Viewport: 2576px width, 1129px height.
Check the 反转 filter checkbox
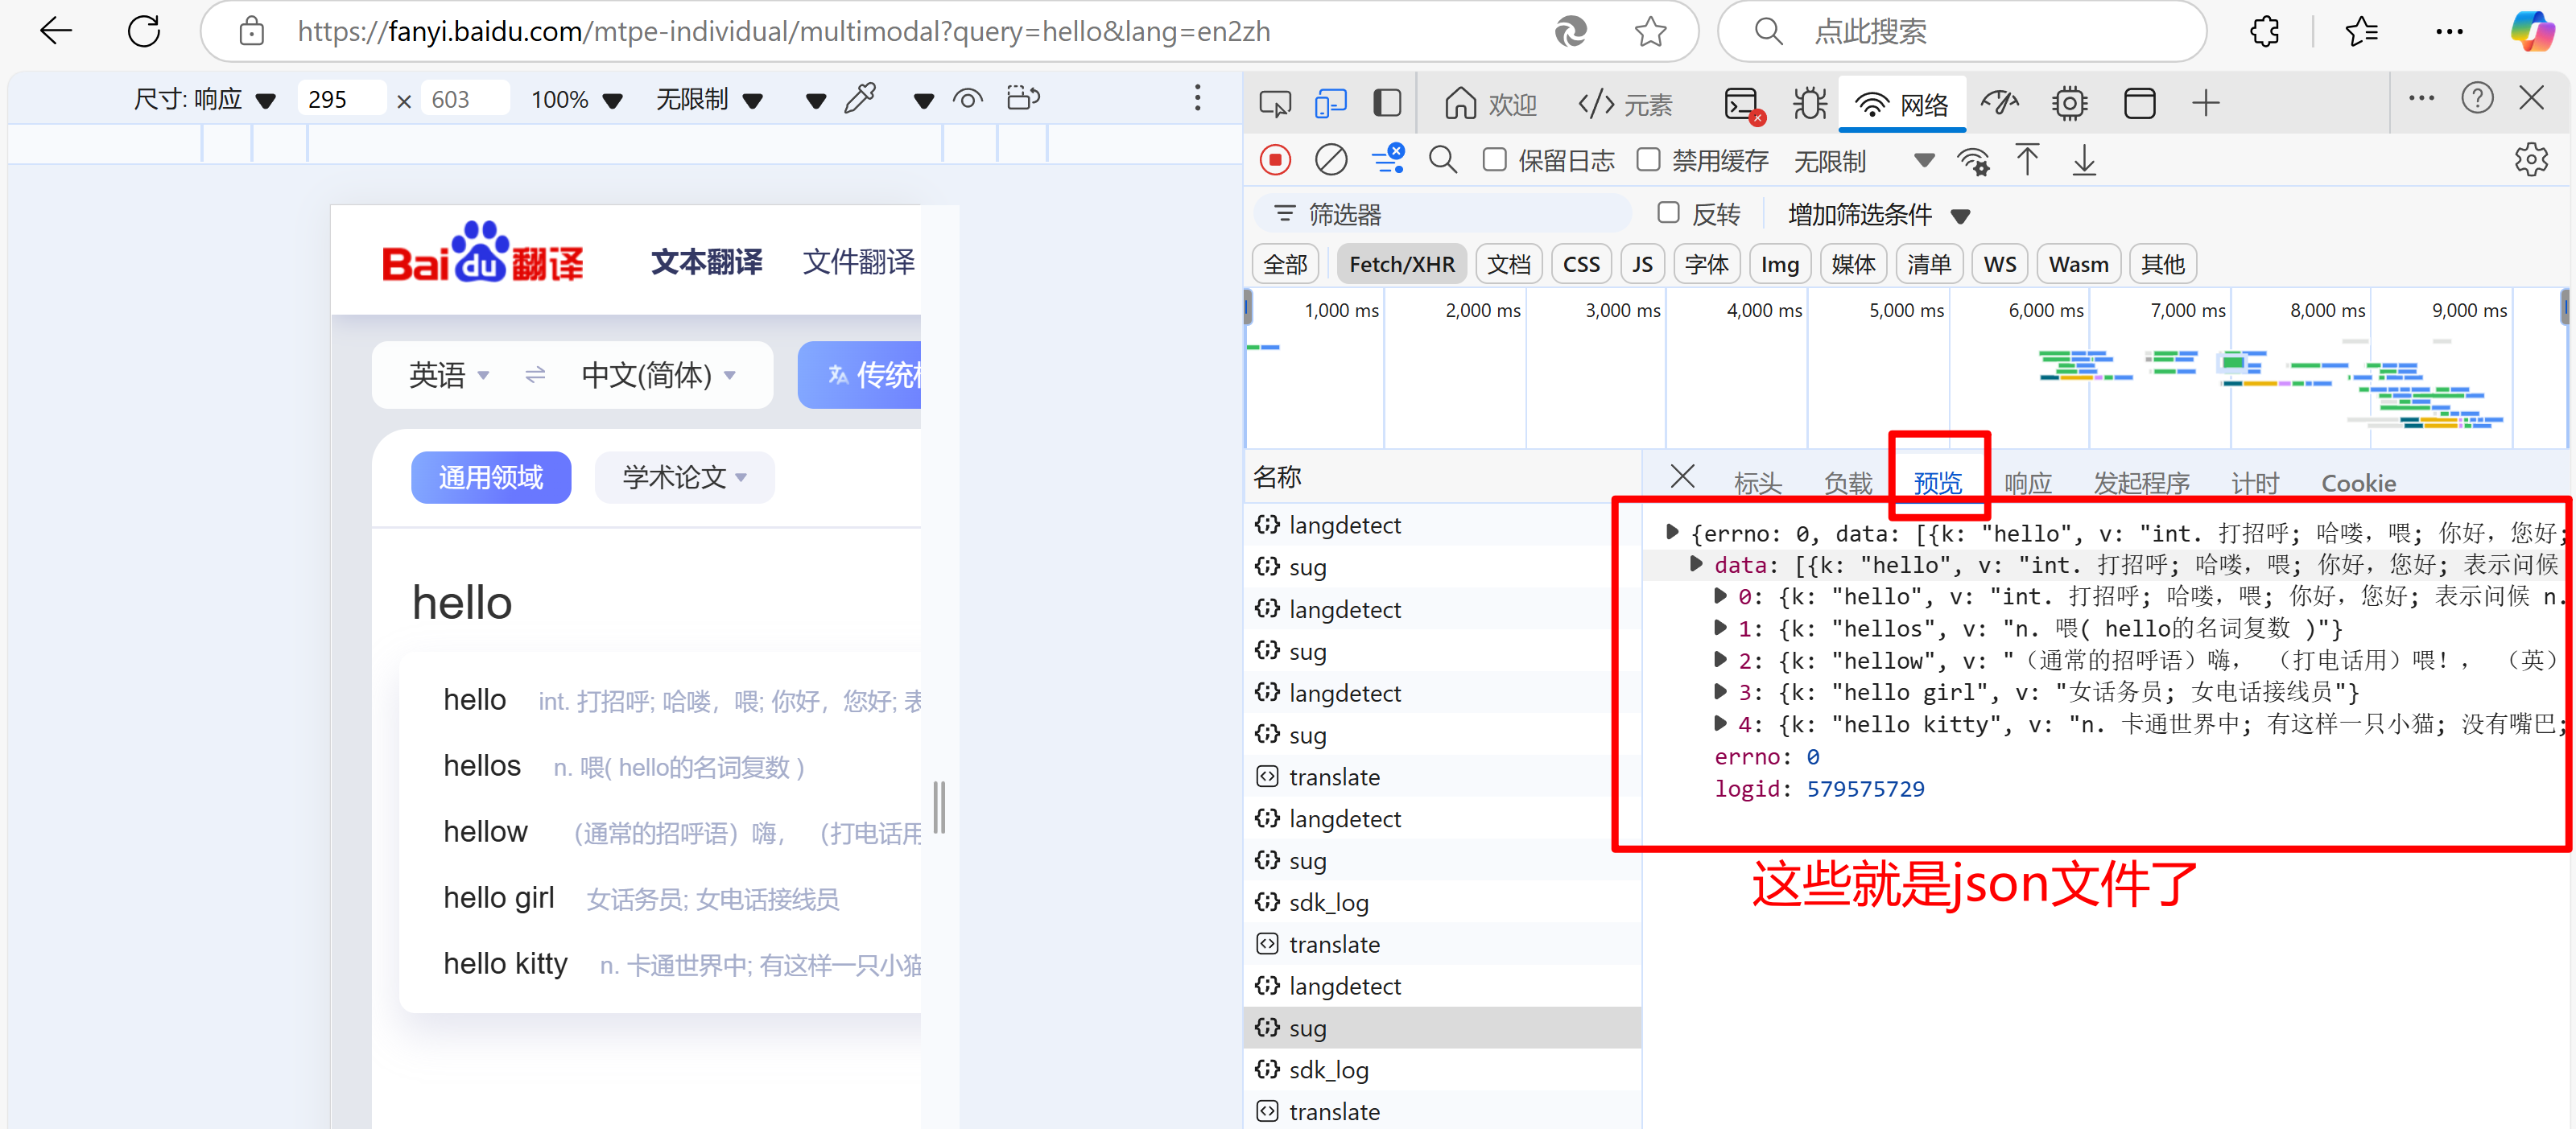coord(1668,213)
